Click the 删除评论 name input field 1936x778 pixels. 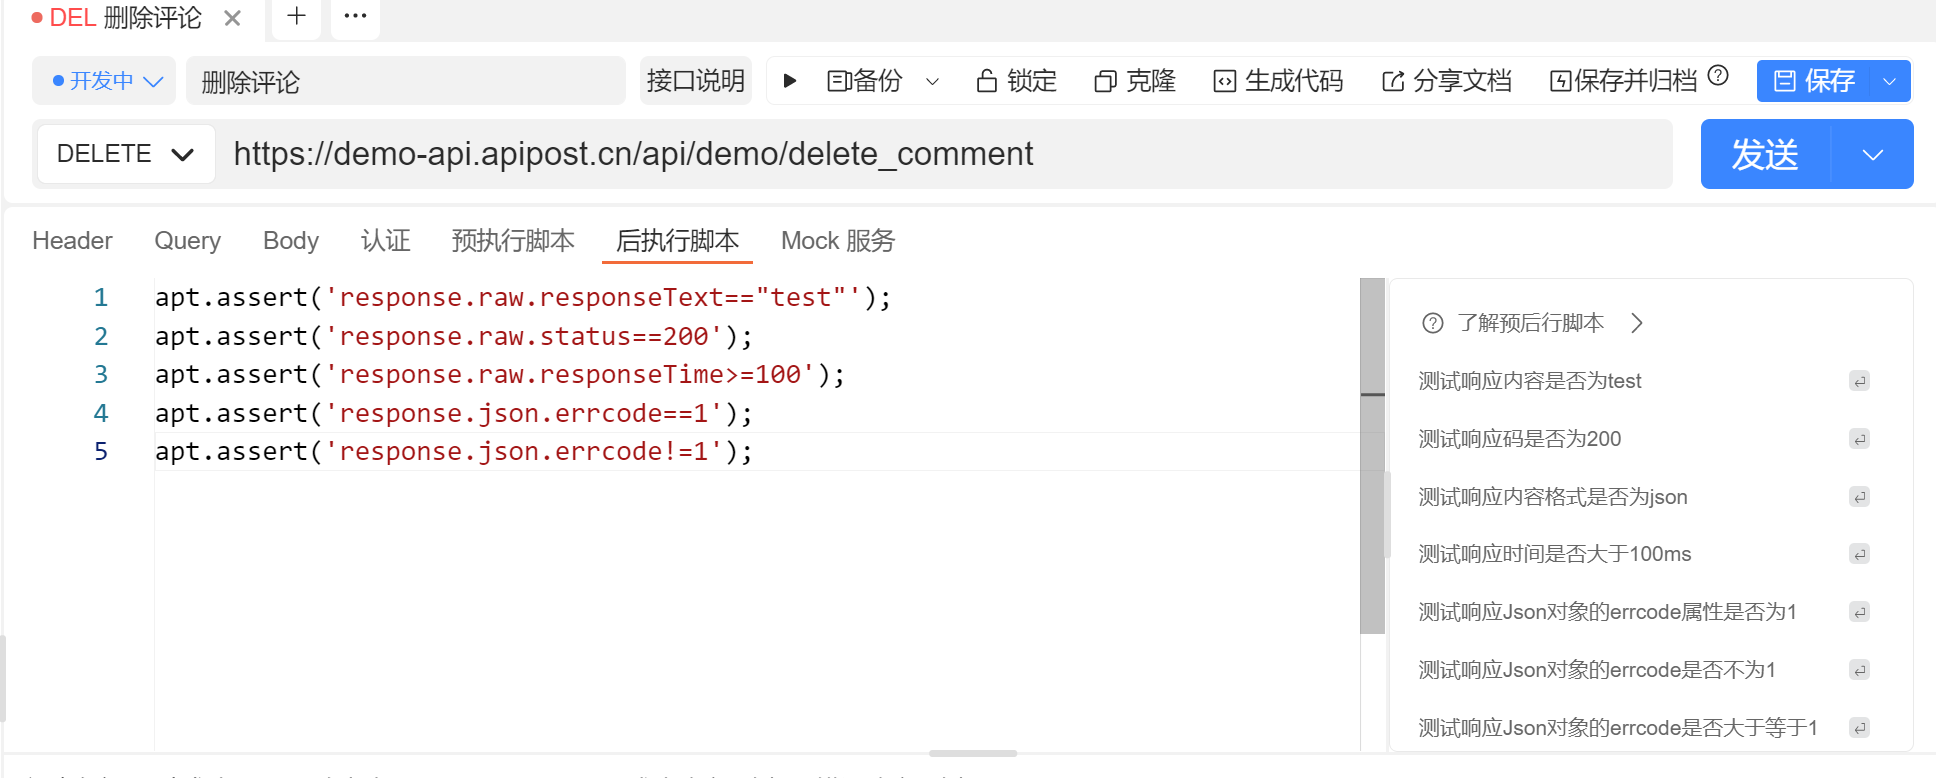tap(406, 81)
